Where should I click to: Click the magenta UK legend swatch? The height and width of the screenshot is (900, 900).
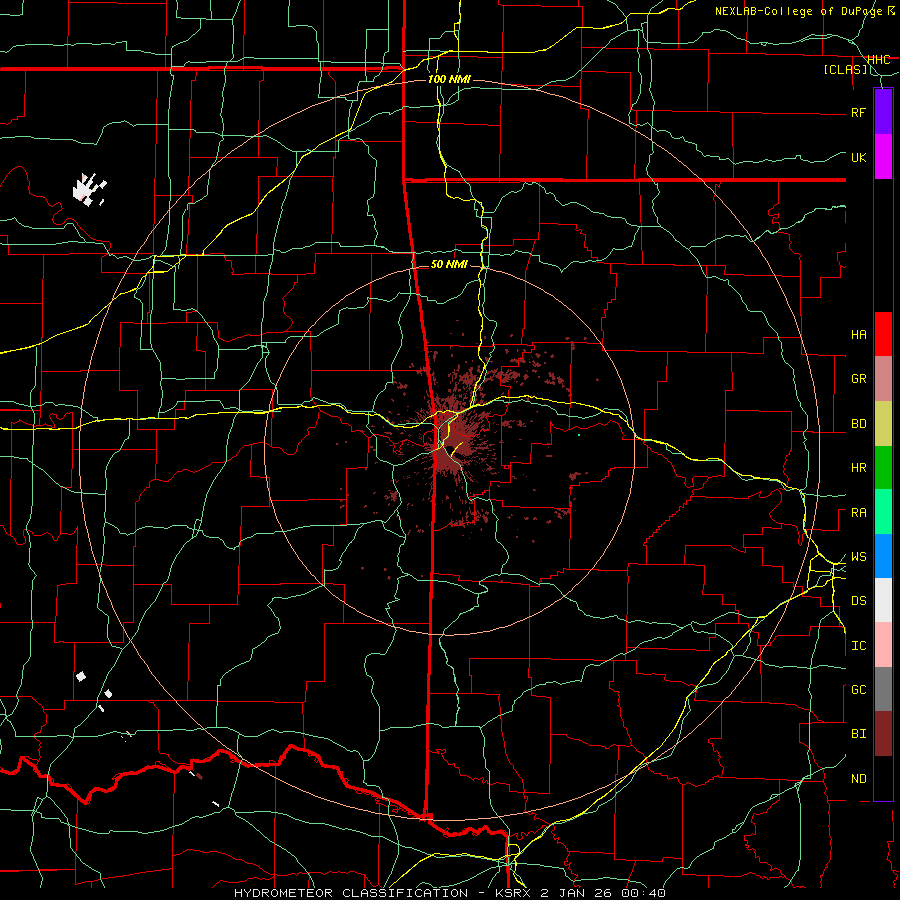pyautogui.click(x=883, y=156)
